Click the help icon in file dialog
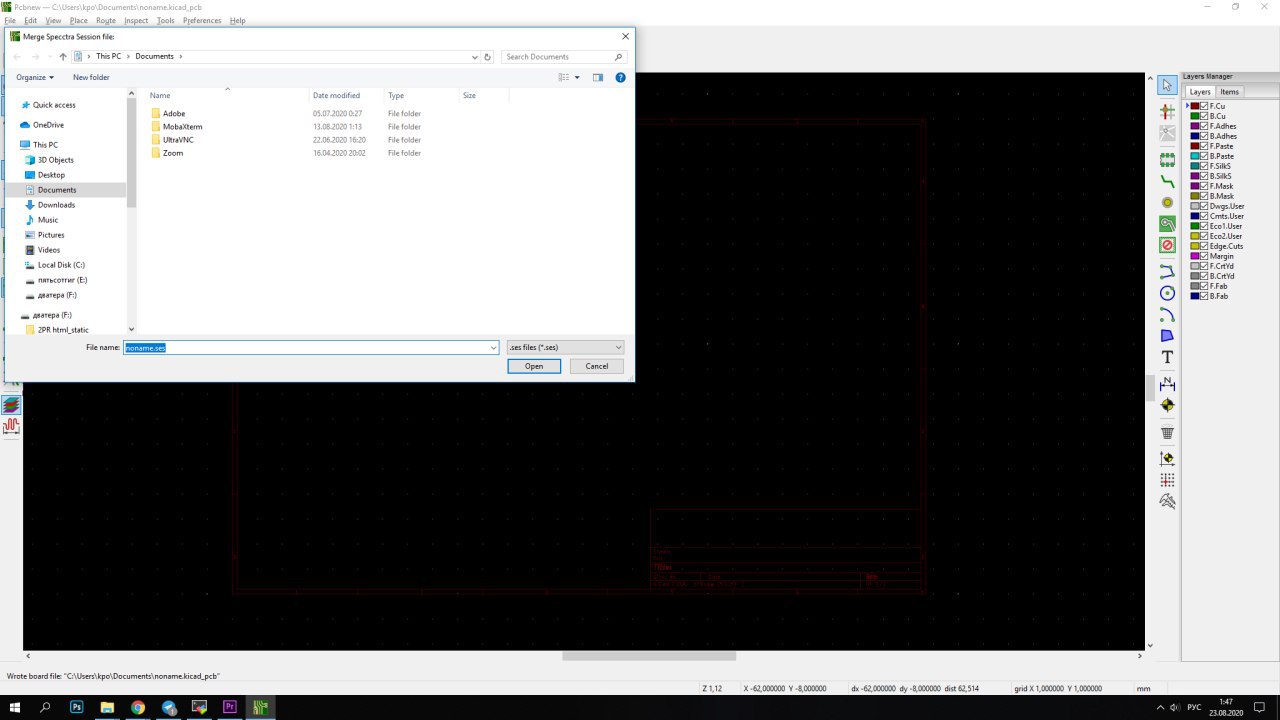Screen dimensions: 1280x720 (x=620, y=77)
